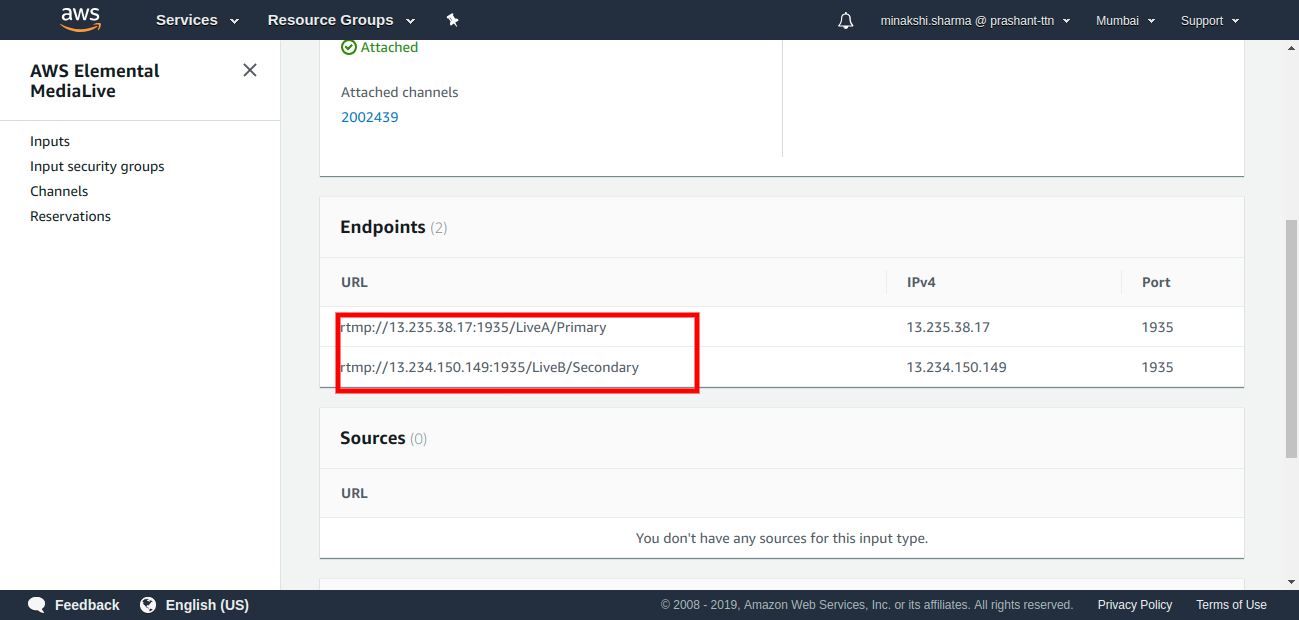Screen dimensions: 1299x620
Task: Click the Feedback button
Action: (74, 605)
